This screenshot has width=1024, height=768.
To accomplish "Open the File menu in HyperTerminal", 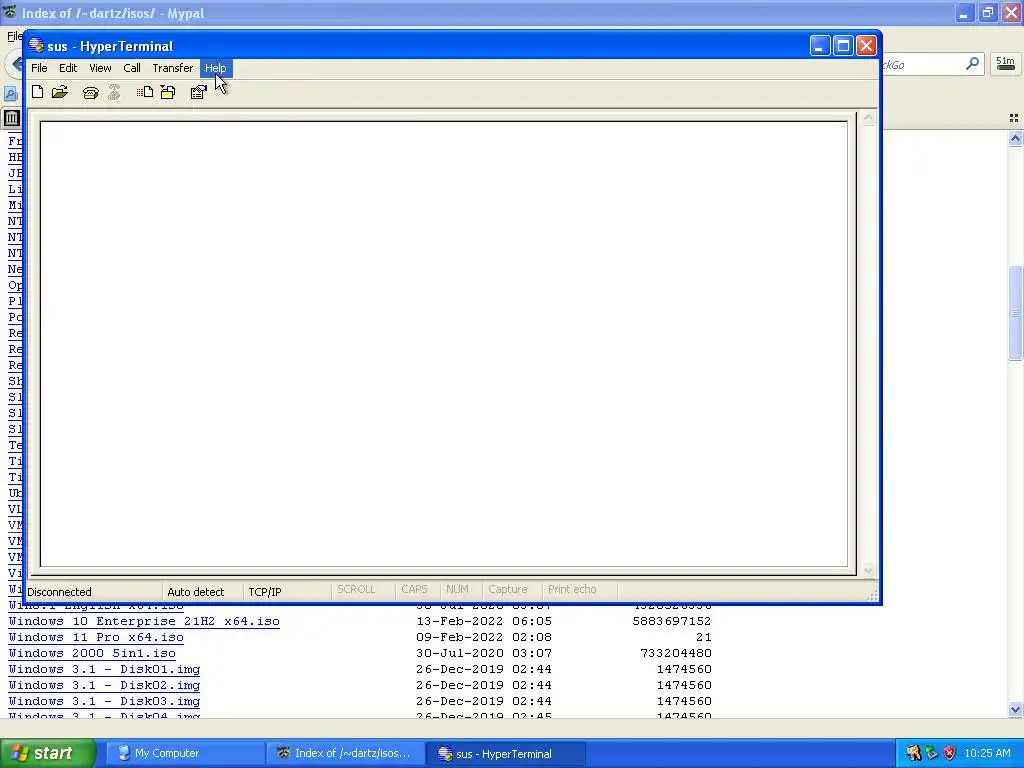I will click(39, 68).
